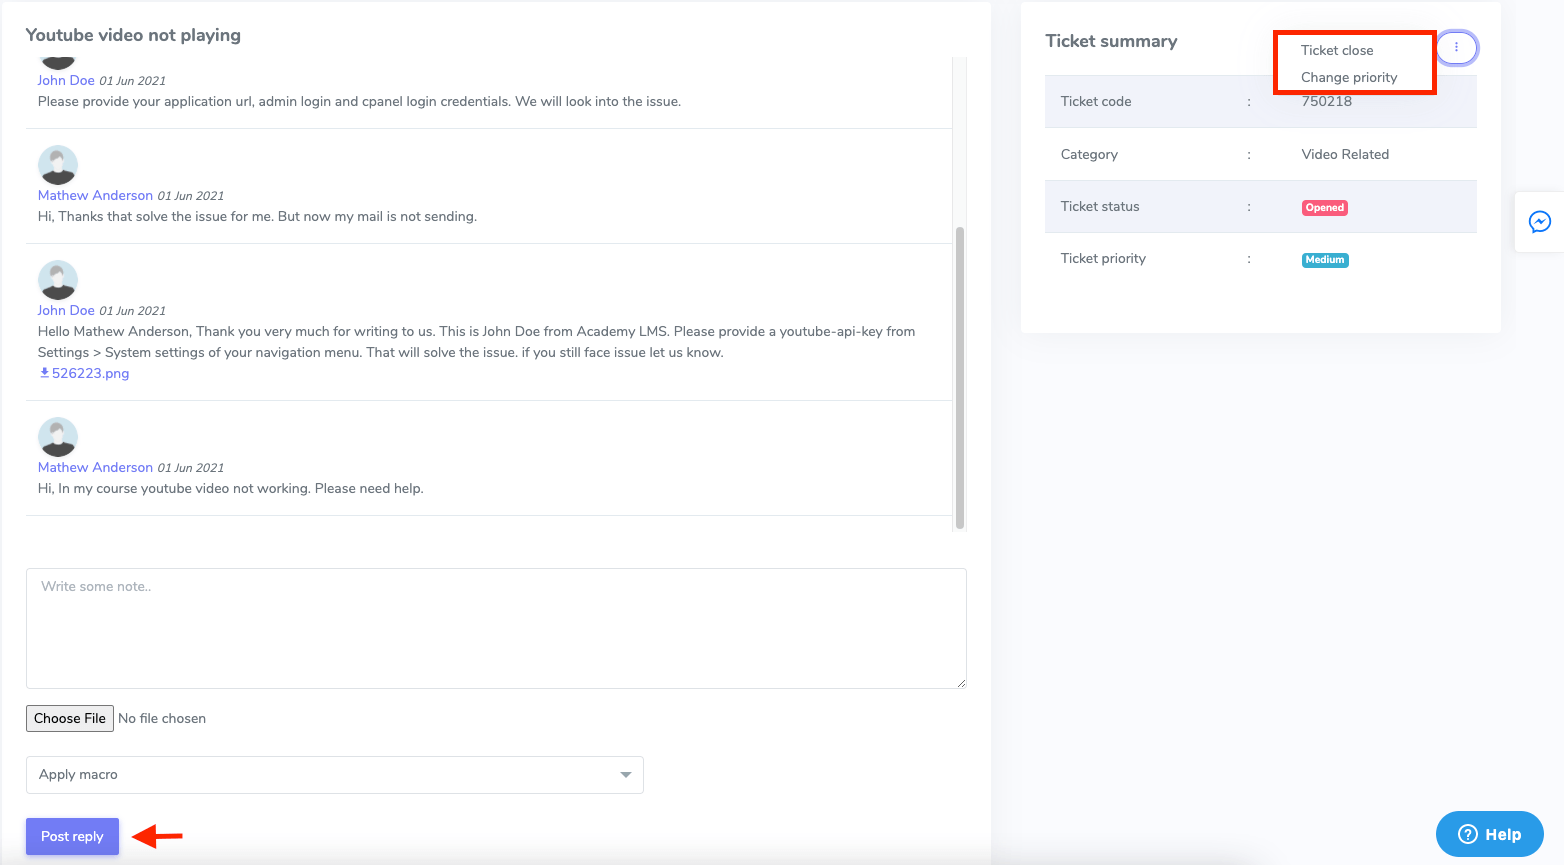Open Mathew Anderson's name on the mail not sending message
1564x865 pixels.
pyautogui.click(x=95, y=195)
